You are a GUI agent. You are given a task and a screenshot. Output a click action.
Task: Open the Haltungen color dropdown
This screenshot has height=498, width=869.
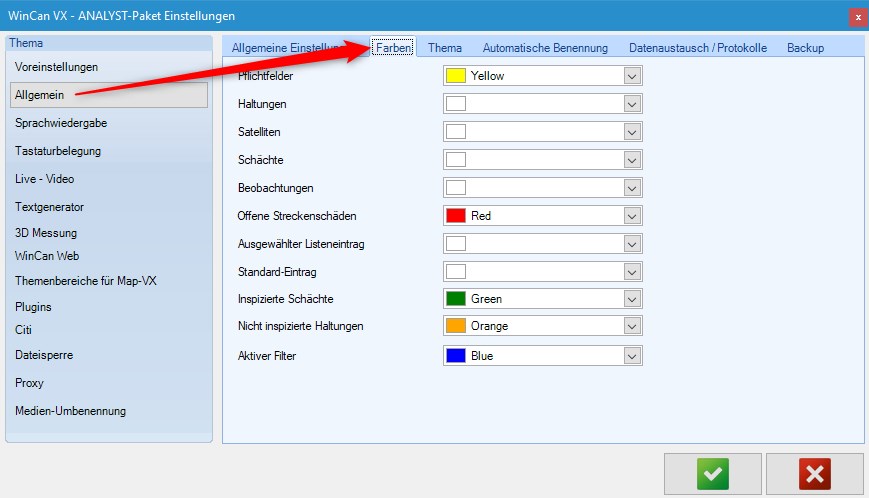click(x=631, y=104)
